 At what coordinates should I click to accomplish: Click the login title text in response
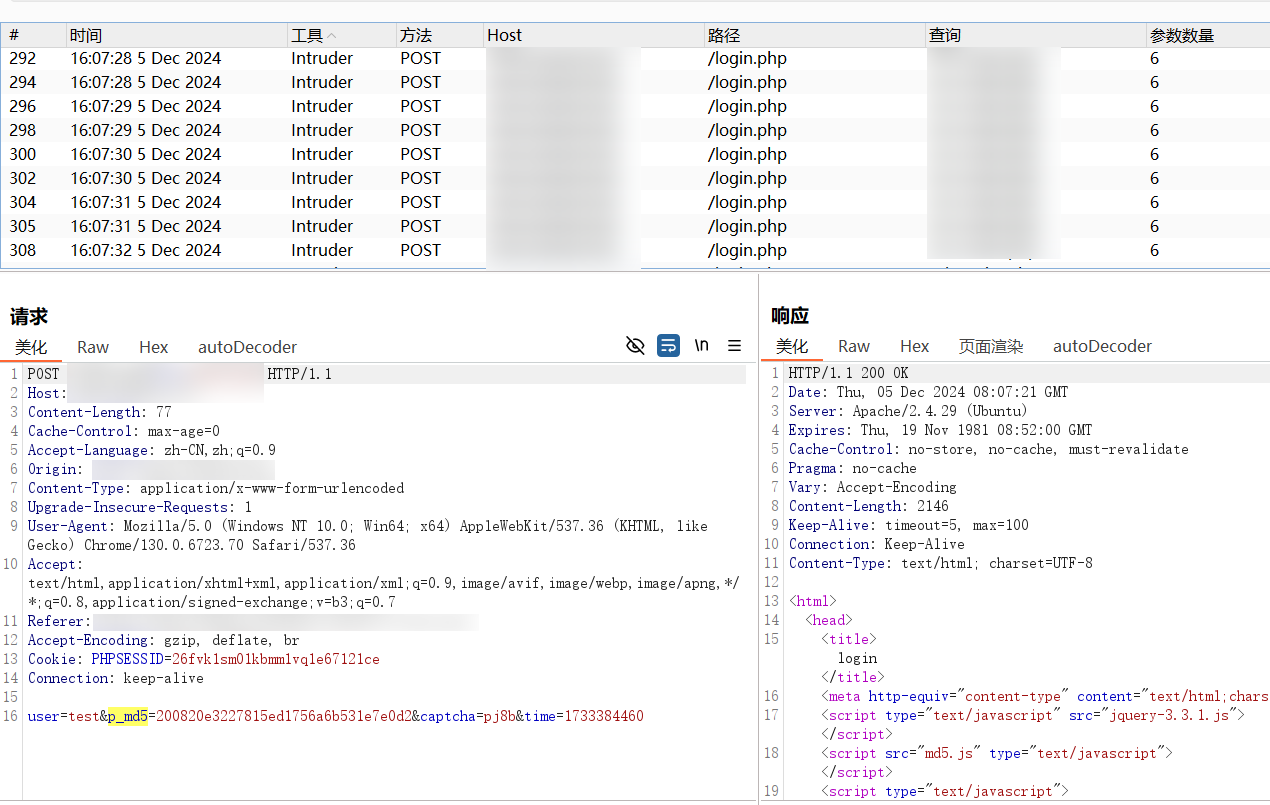[857, 658]
